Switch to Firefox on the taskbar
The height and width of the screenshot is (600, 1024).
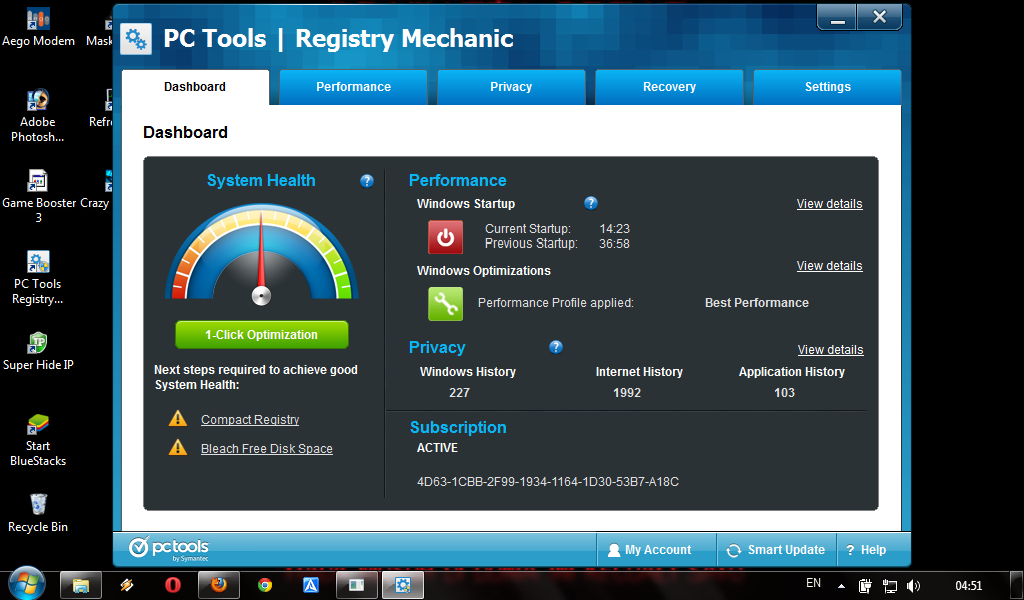click(219, 585)
